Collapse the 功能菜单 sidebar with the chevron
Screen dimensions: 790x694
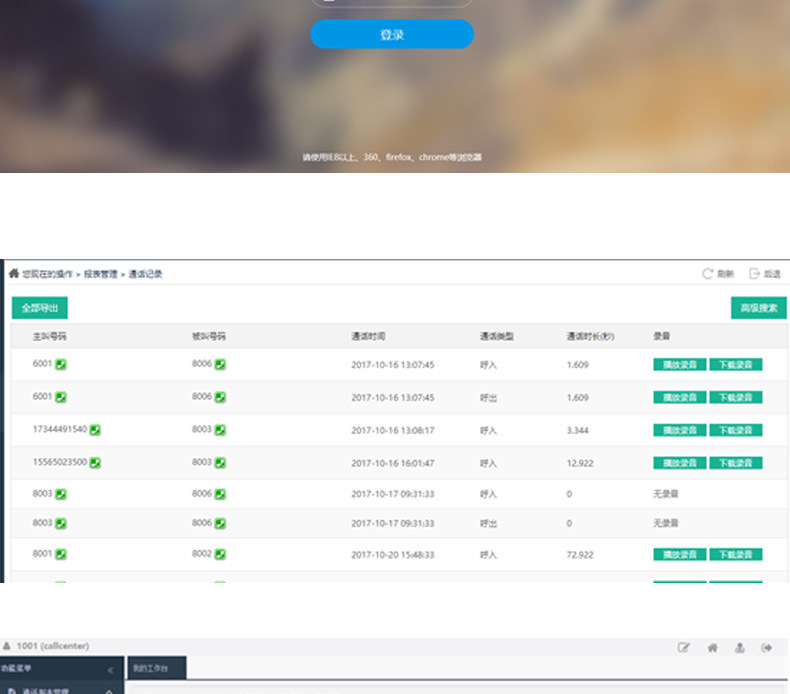[111, 670]
